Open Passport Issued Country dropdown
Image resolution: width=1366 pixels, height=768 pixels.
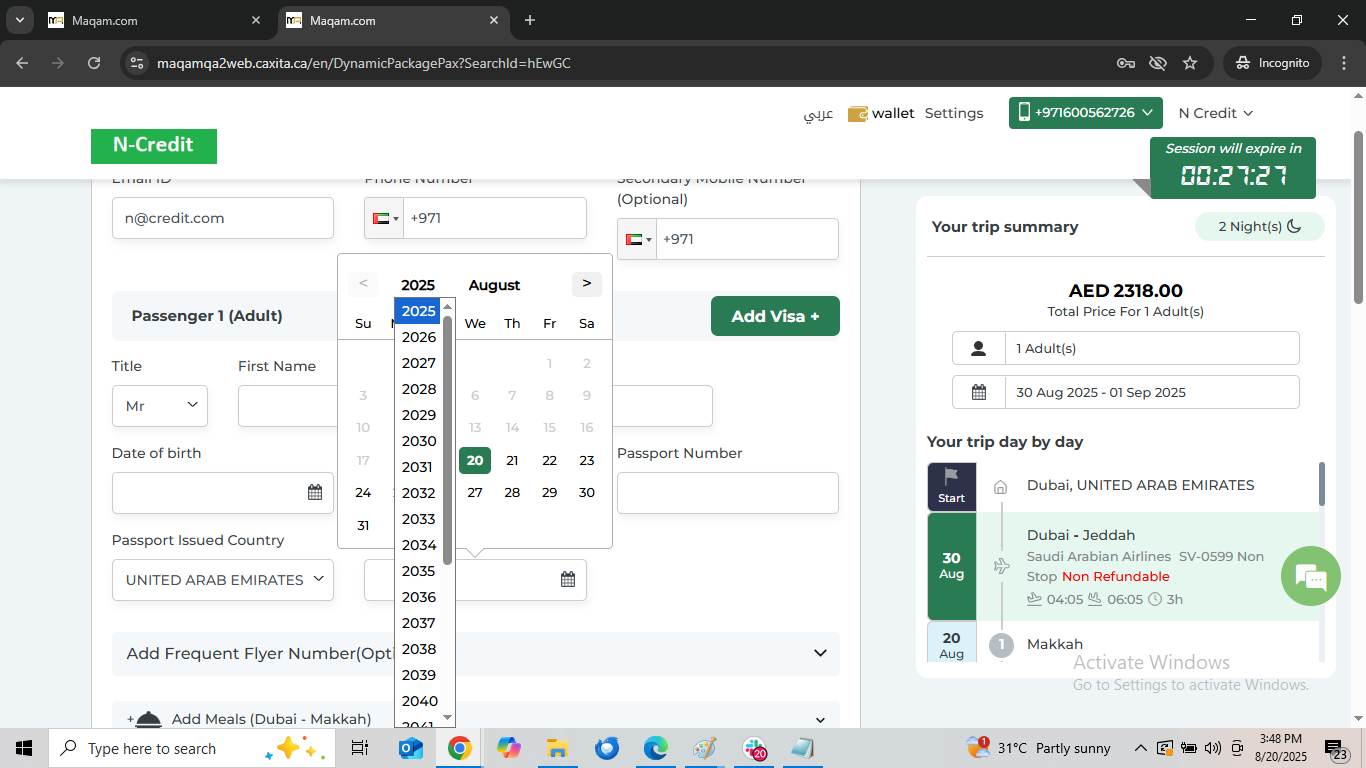pos(223,580)
